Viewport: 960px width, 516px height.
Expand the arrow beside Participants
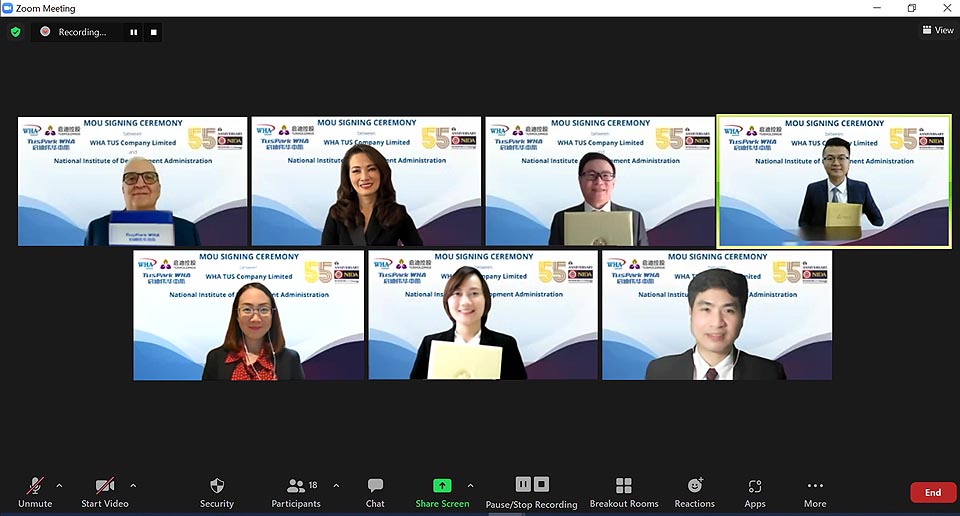(336, 486)
